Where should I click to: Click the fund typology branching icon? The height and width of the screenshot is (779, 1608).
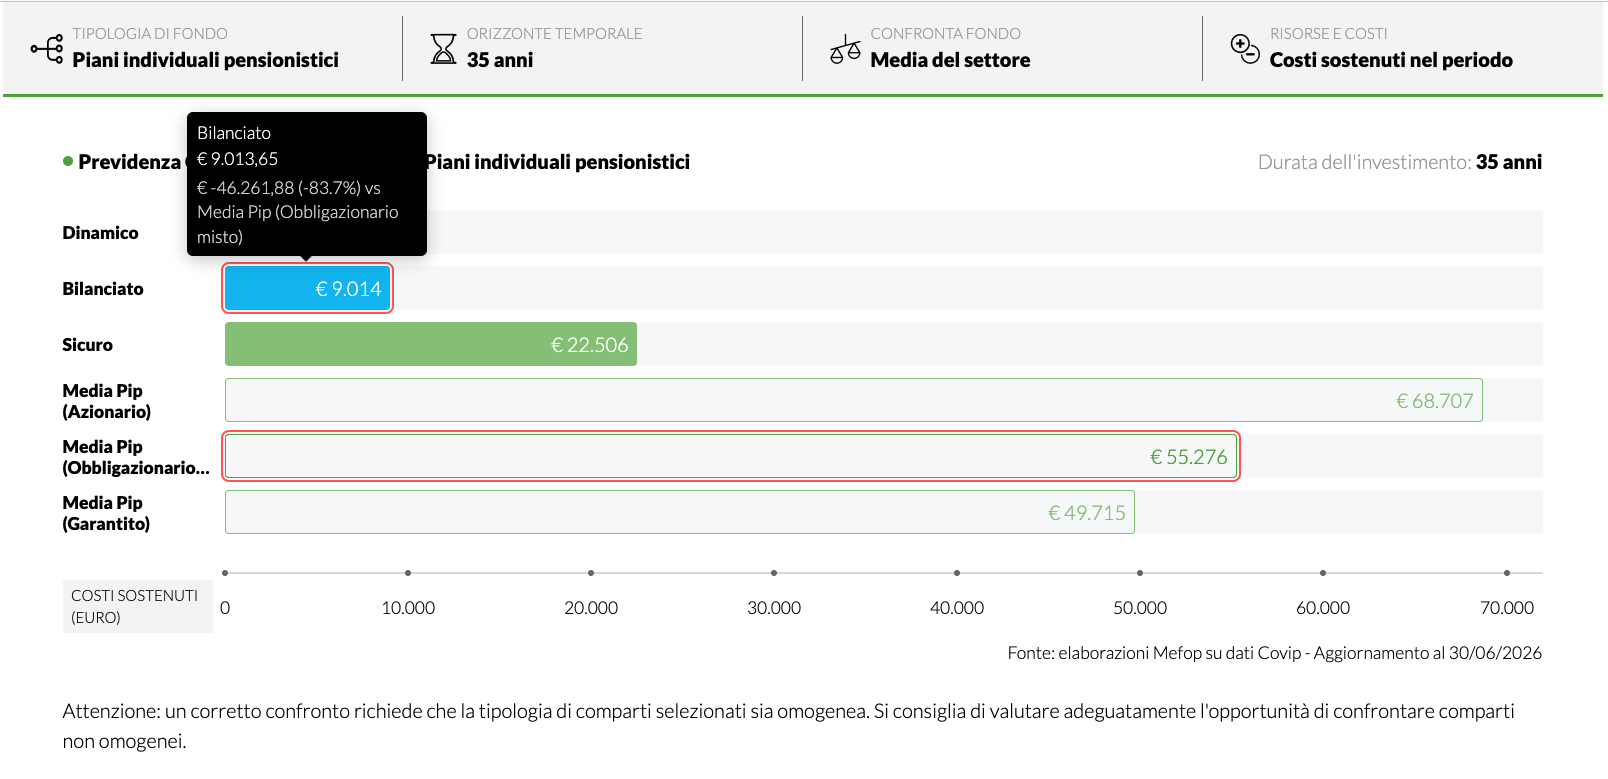(46, 48)
